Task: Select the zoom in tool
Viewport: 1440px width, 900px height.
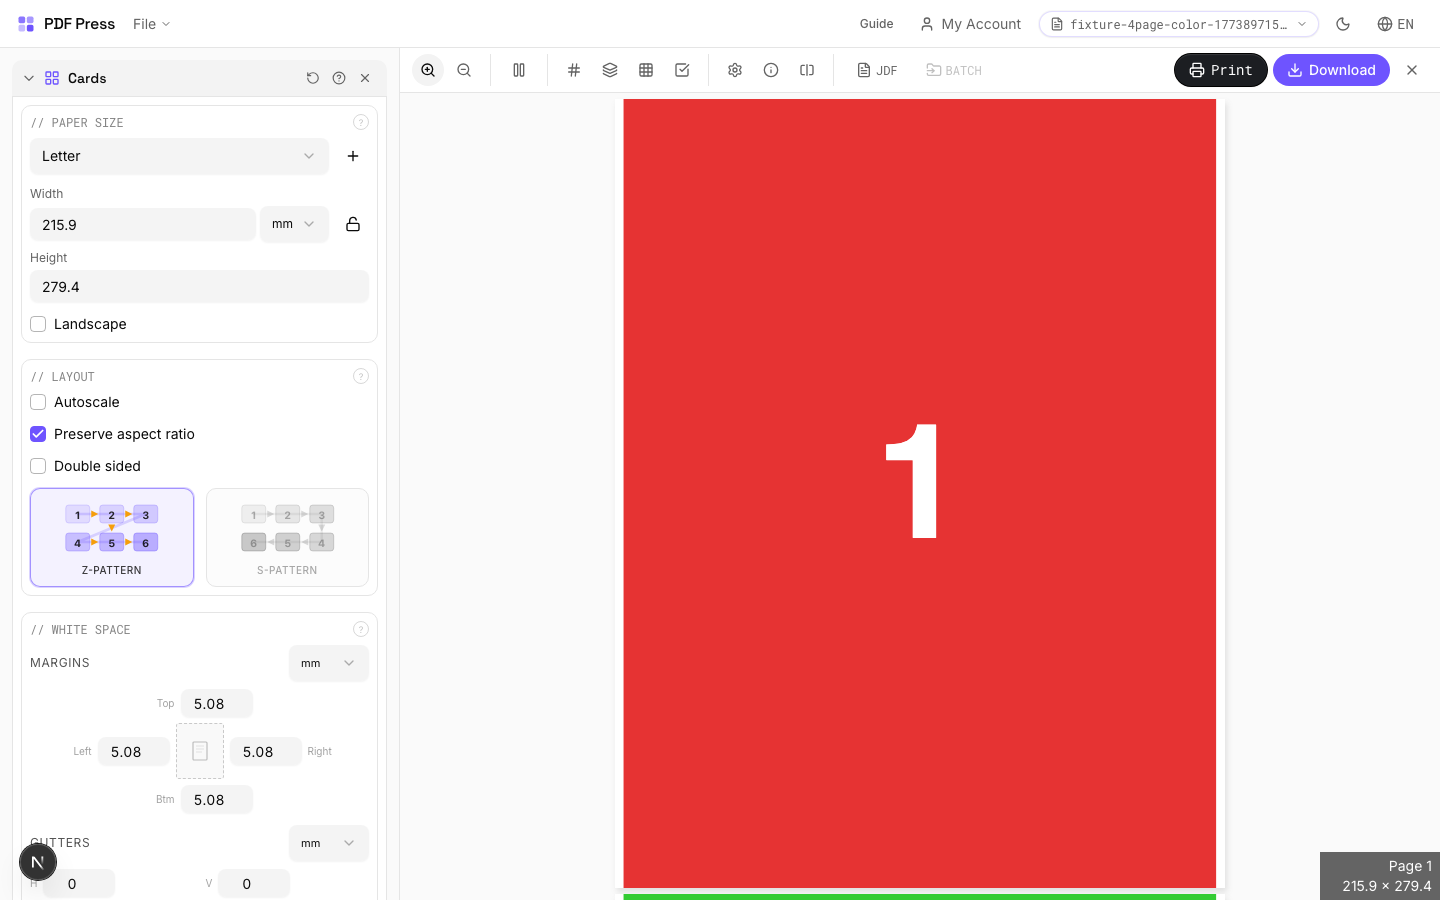Action: click(x=428, y=70)
